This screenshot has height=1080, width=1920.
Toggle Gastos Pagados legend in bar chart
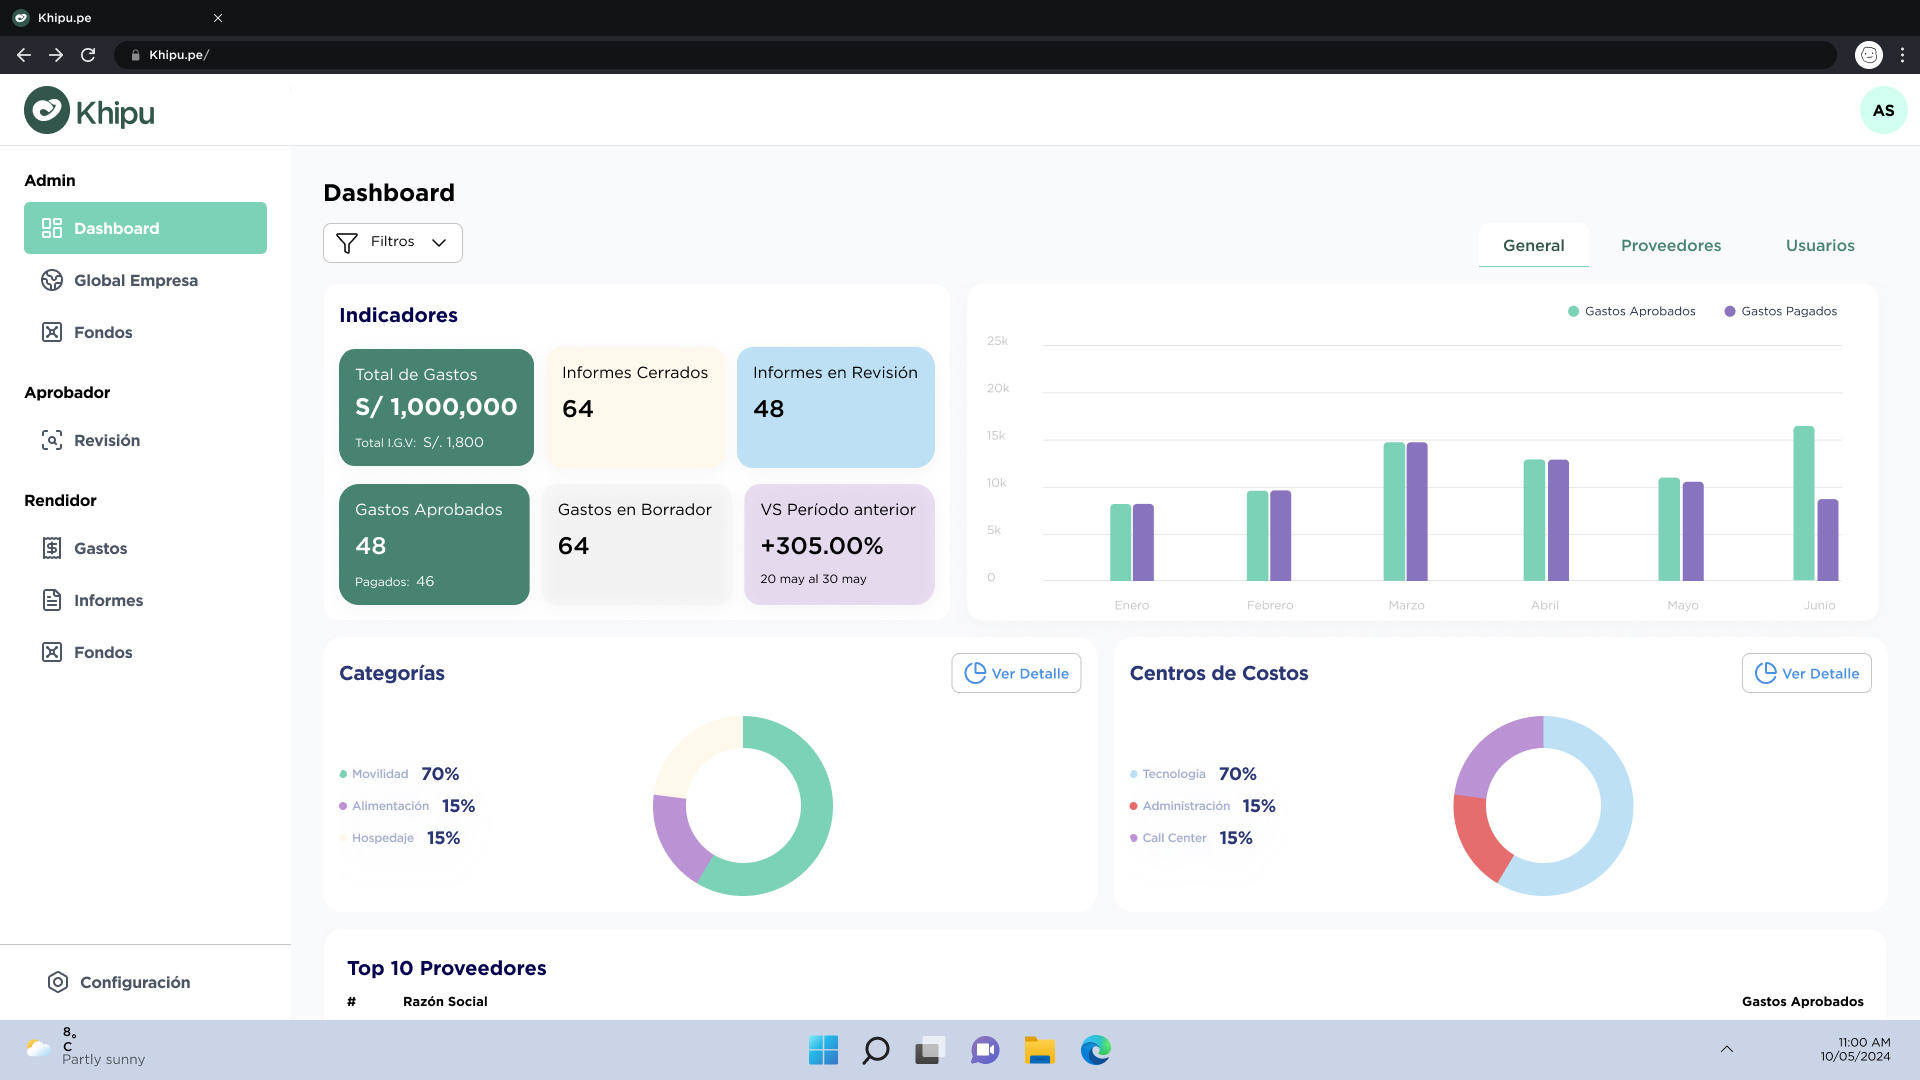(1781, 311)
